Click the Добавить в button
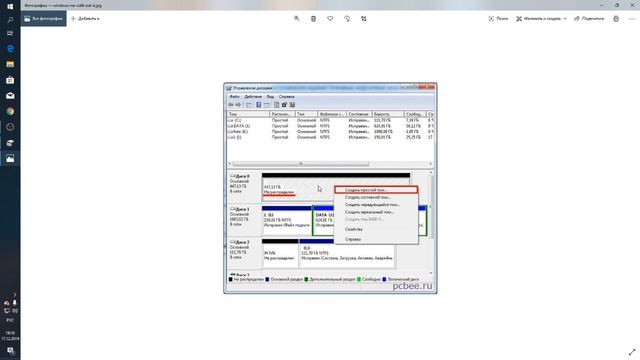This screenshot has height=360, width=640. click(x=85, y=19)
